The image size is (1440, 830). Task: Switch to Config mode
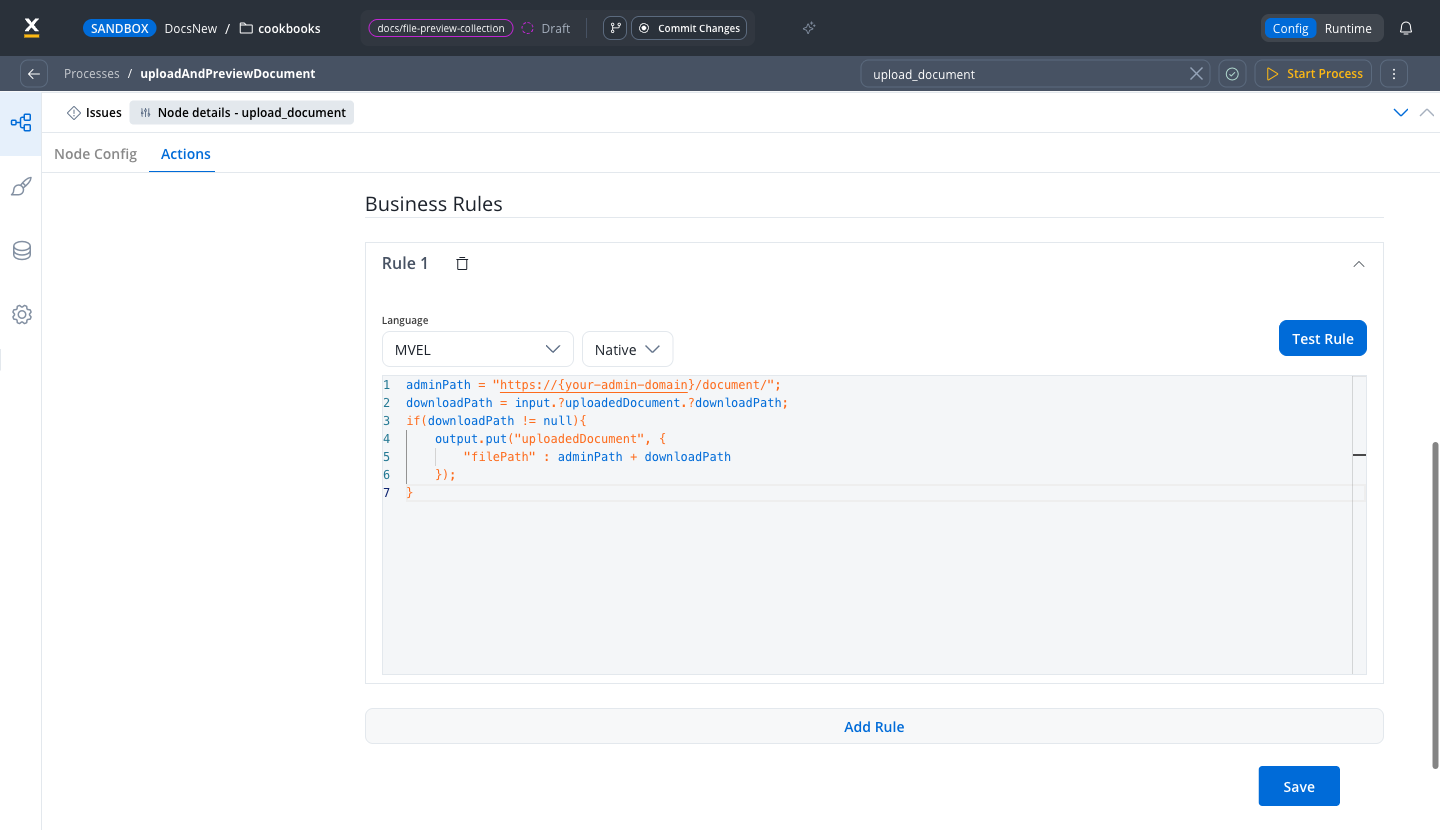1290,28
